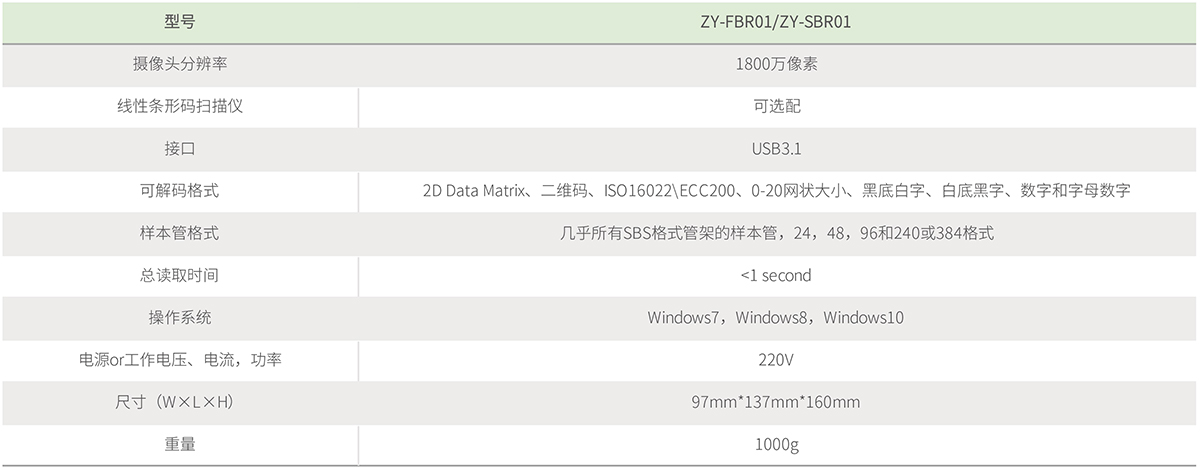Select the 可选配 value
Viewport: 1200px width, 468px height.
pos(776,106)
